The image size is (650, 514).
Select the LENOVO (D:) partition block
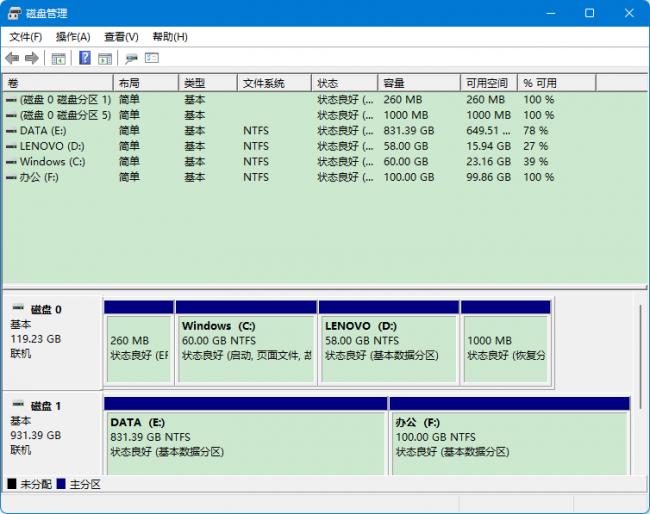click(x=389, y=343)
